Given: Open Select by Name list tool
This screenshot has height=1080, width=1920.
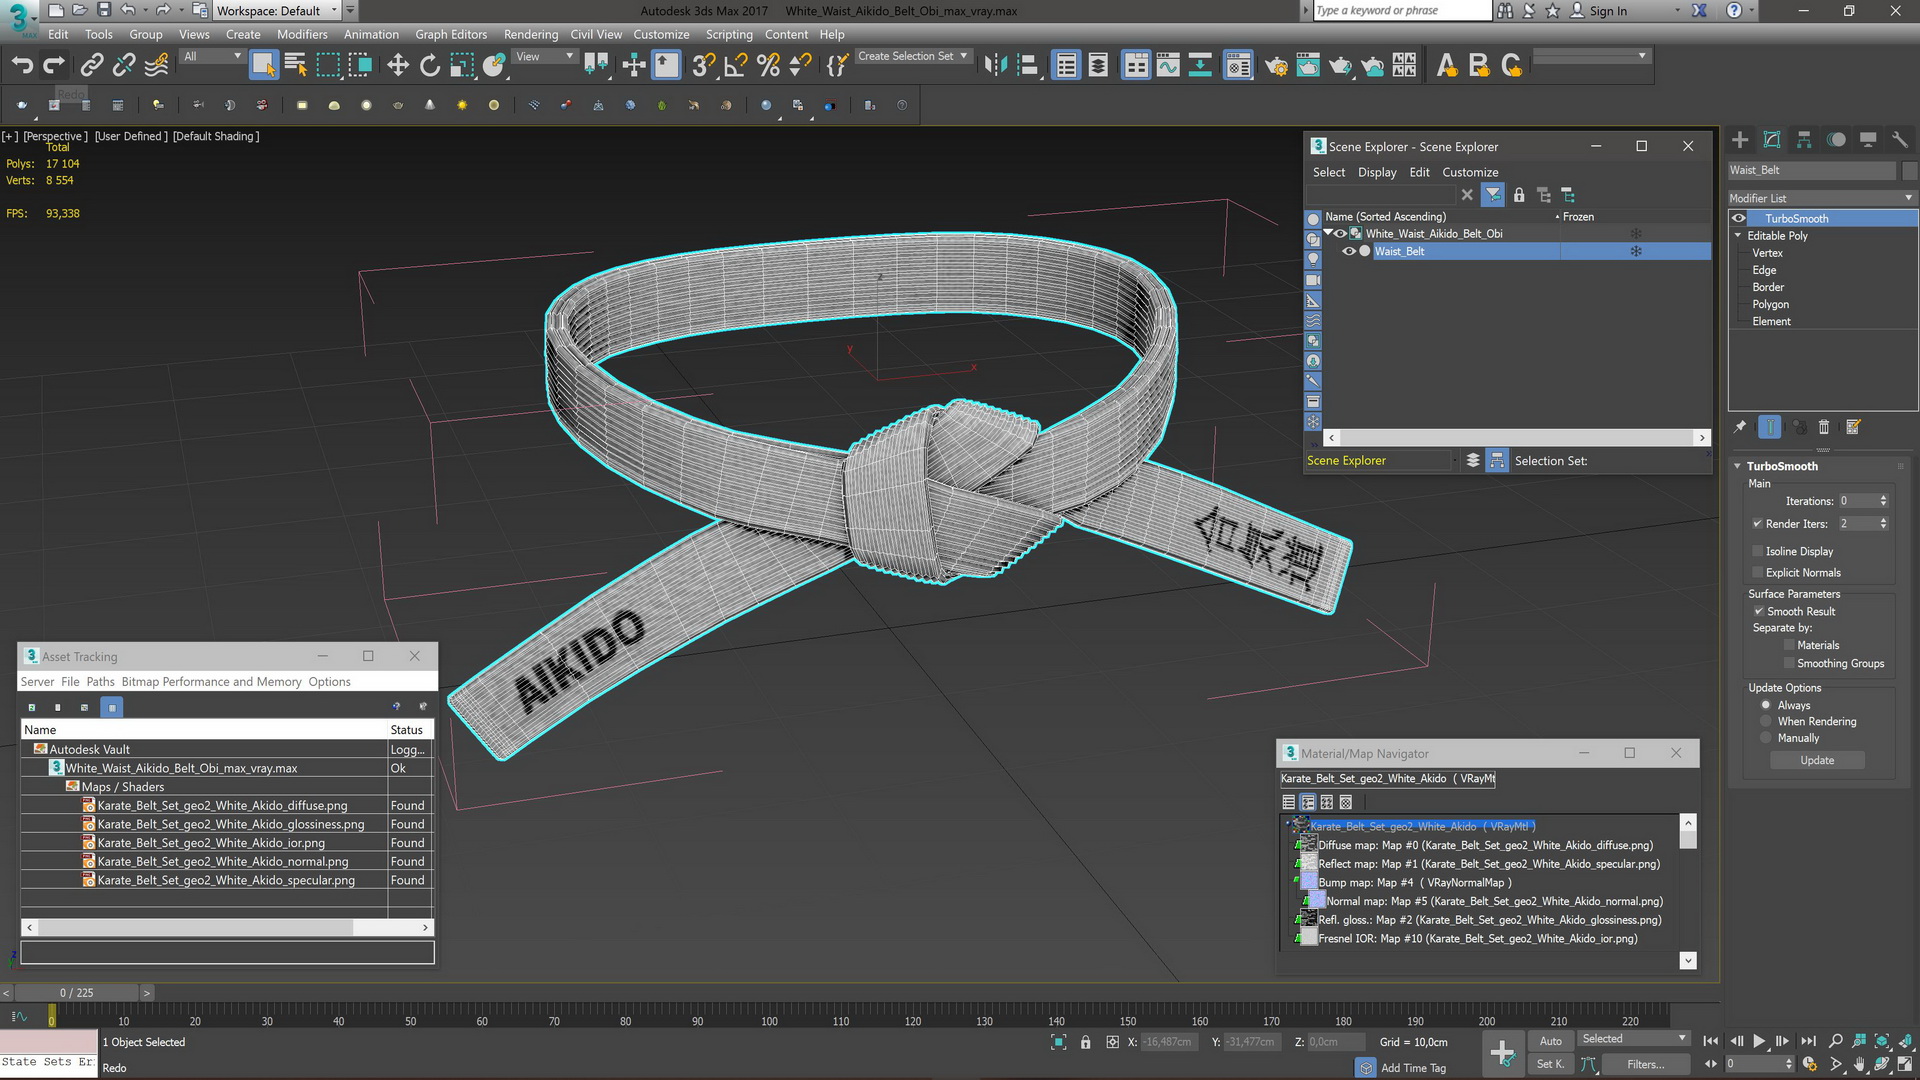Looking at the screenshot, I should (x=296, y=66).
